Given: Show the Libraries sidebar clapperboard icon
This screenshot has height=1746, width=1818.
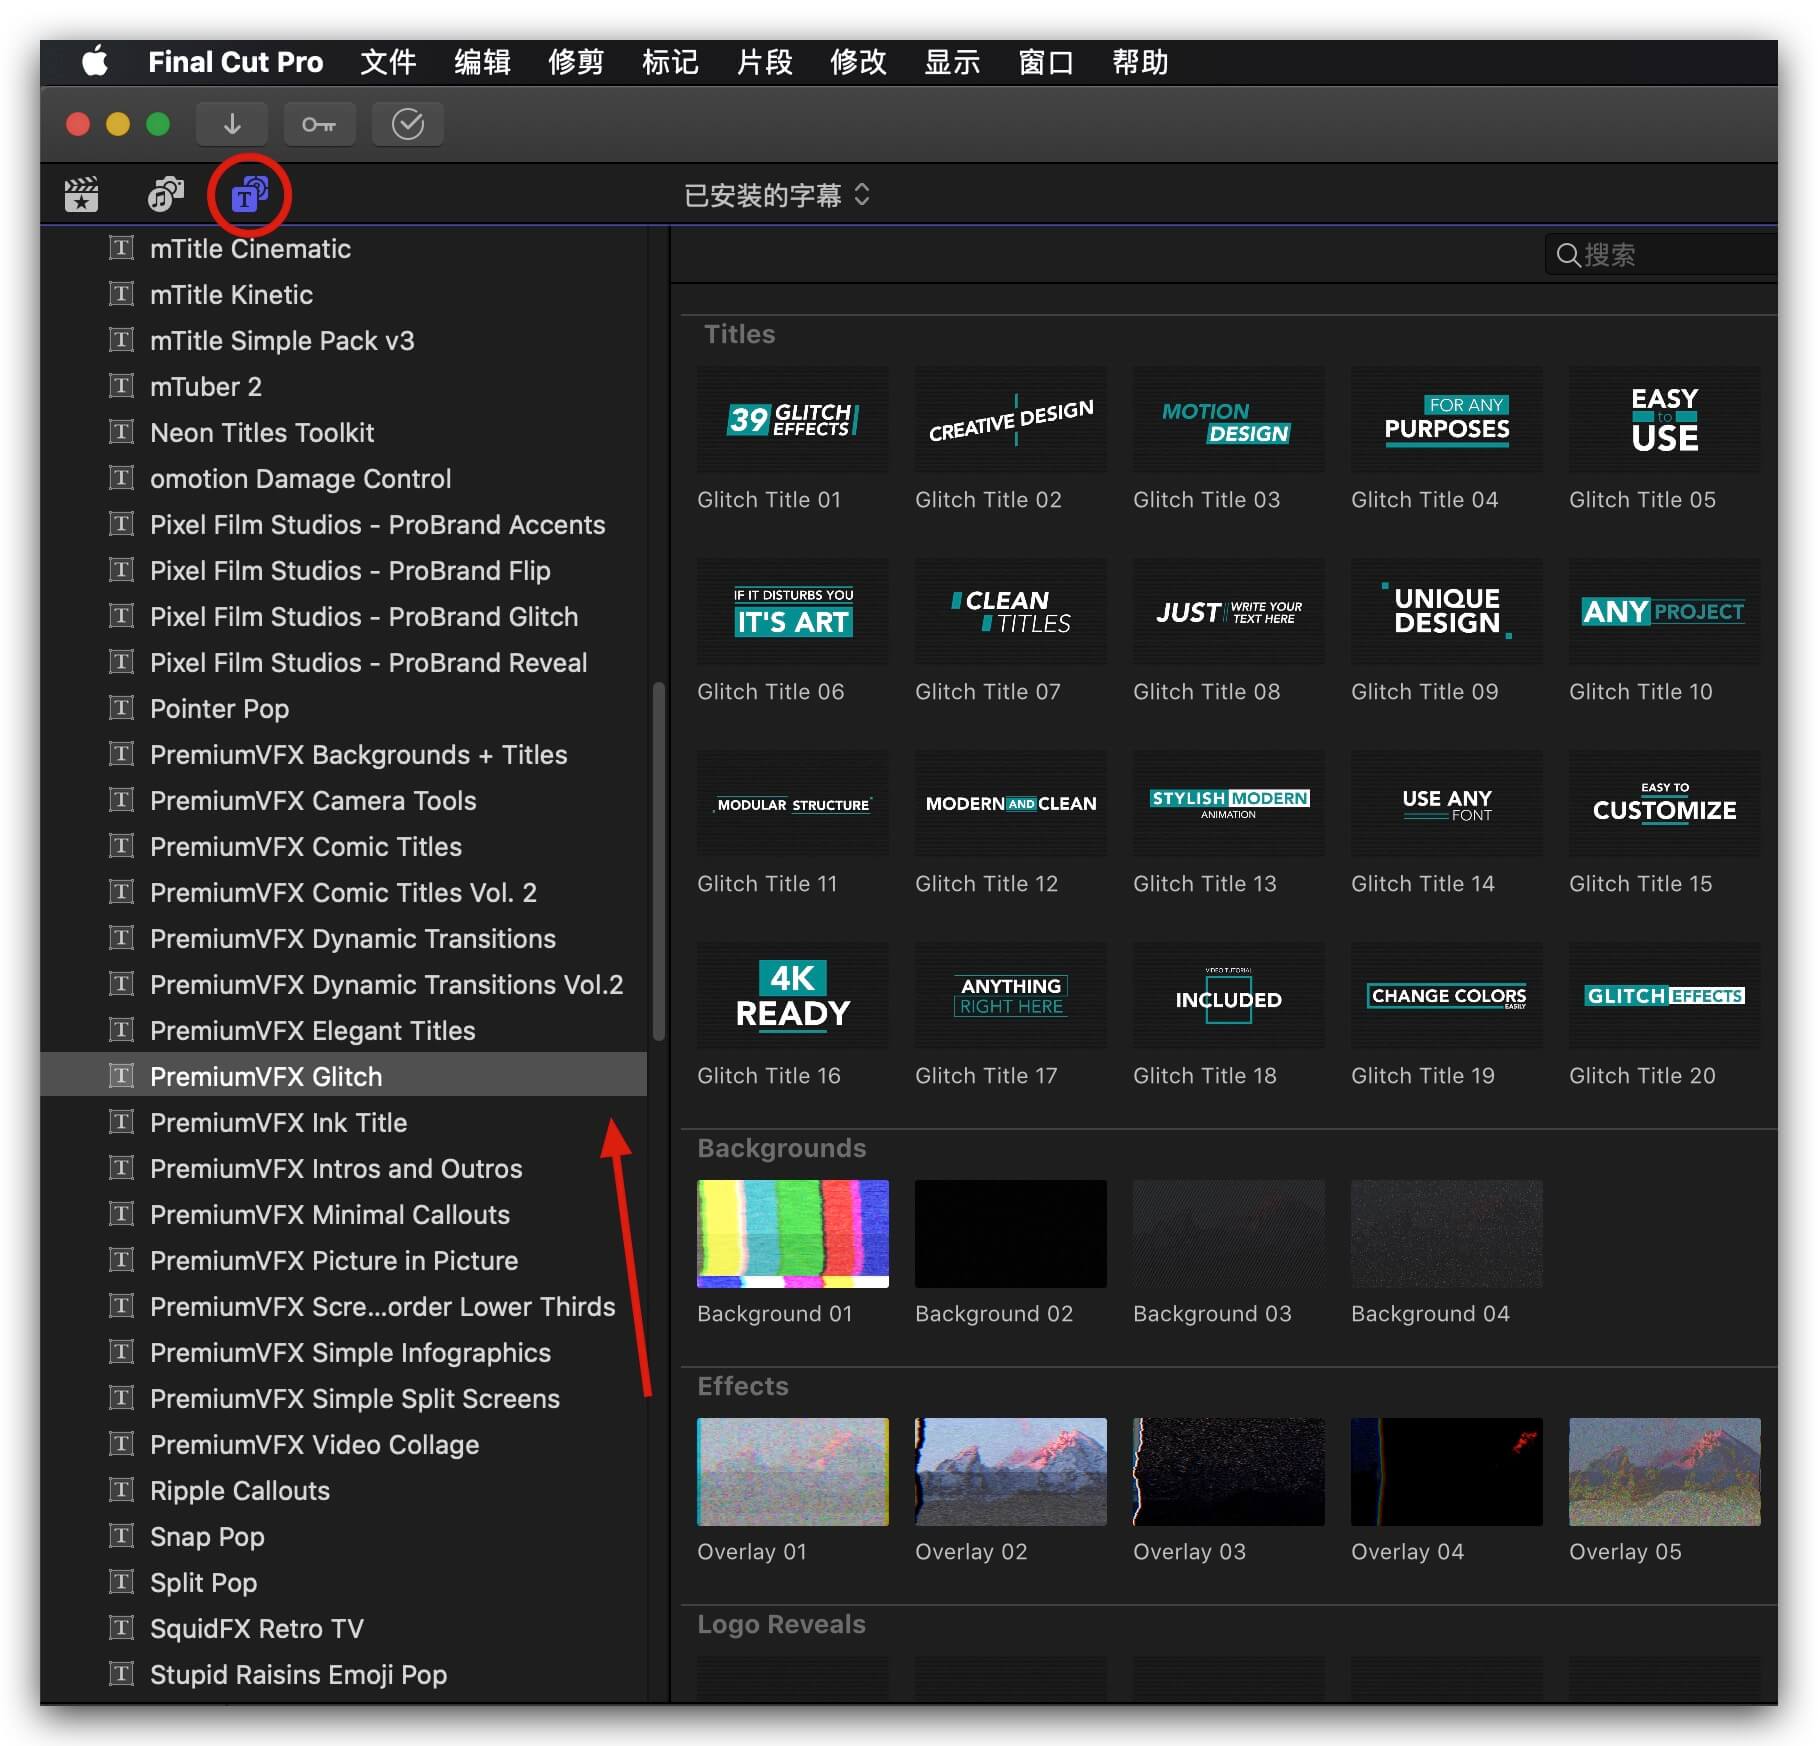Looking at the screenshot, I should tap(81, 195).
